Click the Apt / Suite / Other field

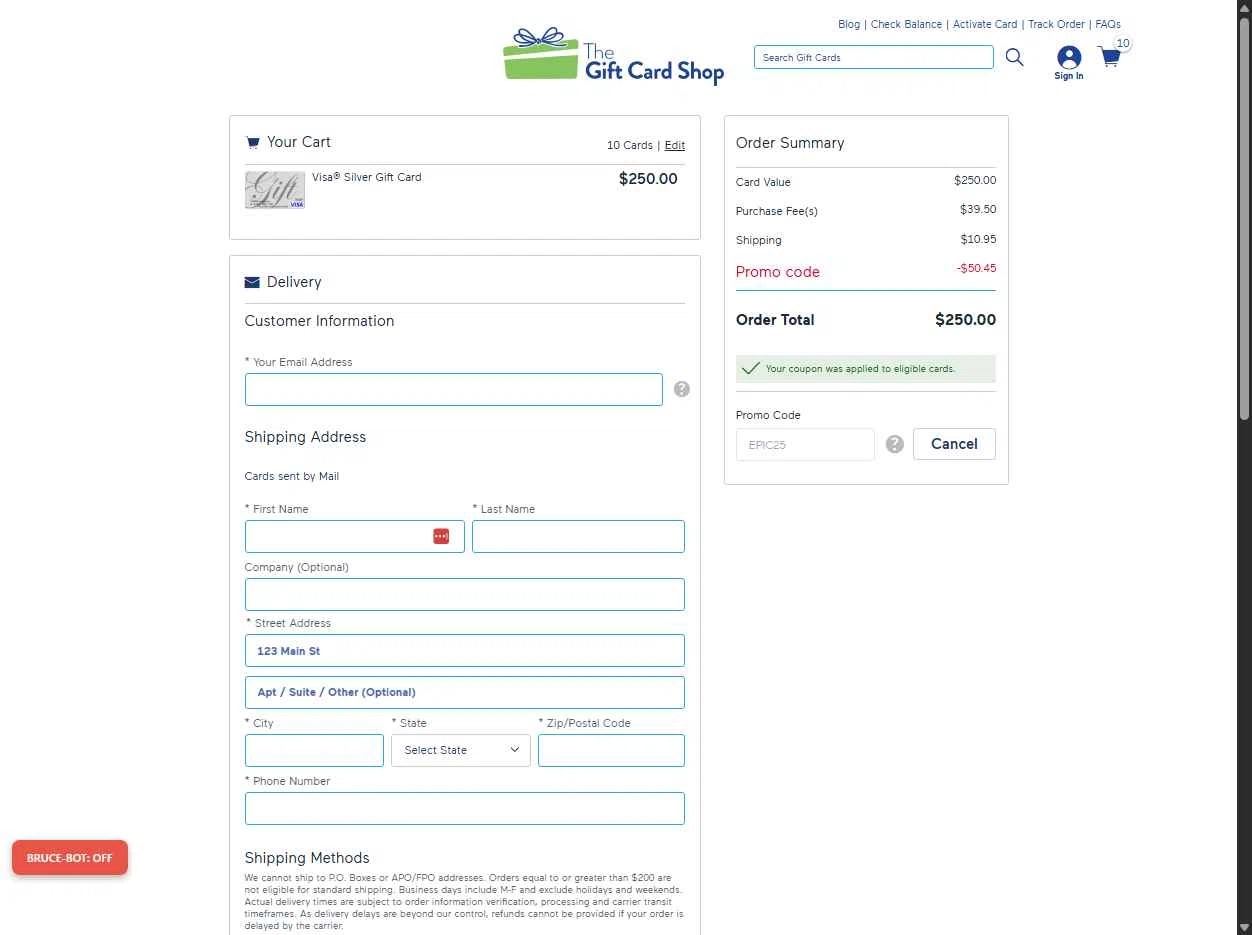[465, 692]
